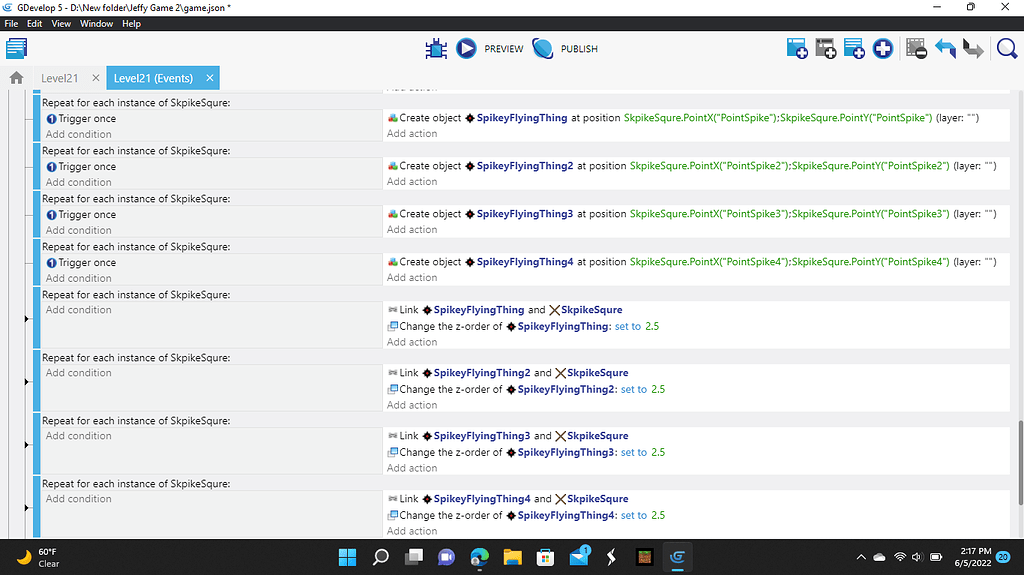Add a comment event
The width and height of the screenshot is (1024, 575).
click(854, 48)
